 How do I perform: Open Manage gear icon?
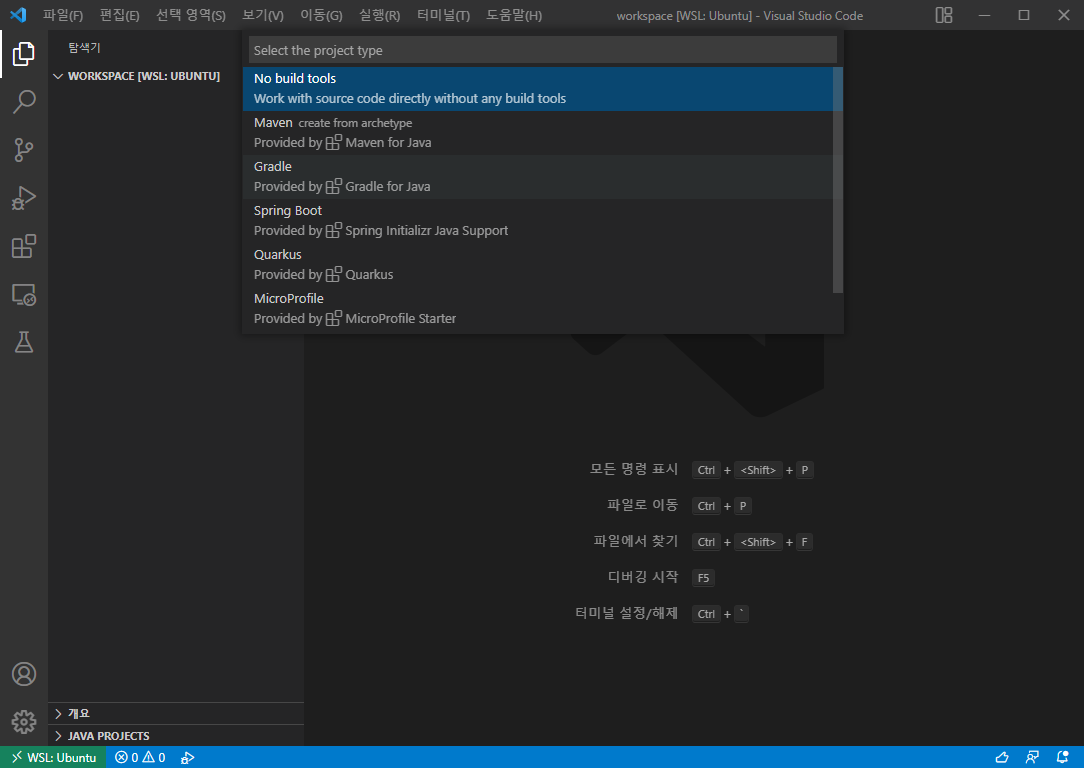click(24, 722)
